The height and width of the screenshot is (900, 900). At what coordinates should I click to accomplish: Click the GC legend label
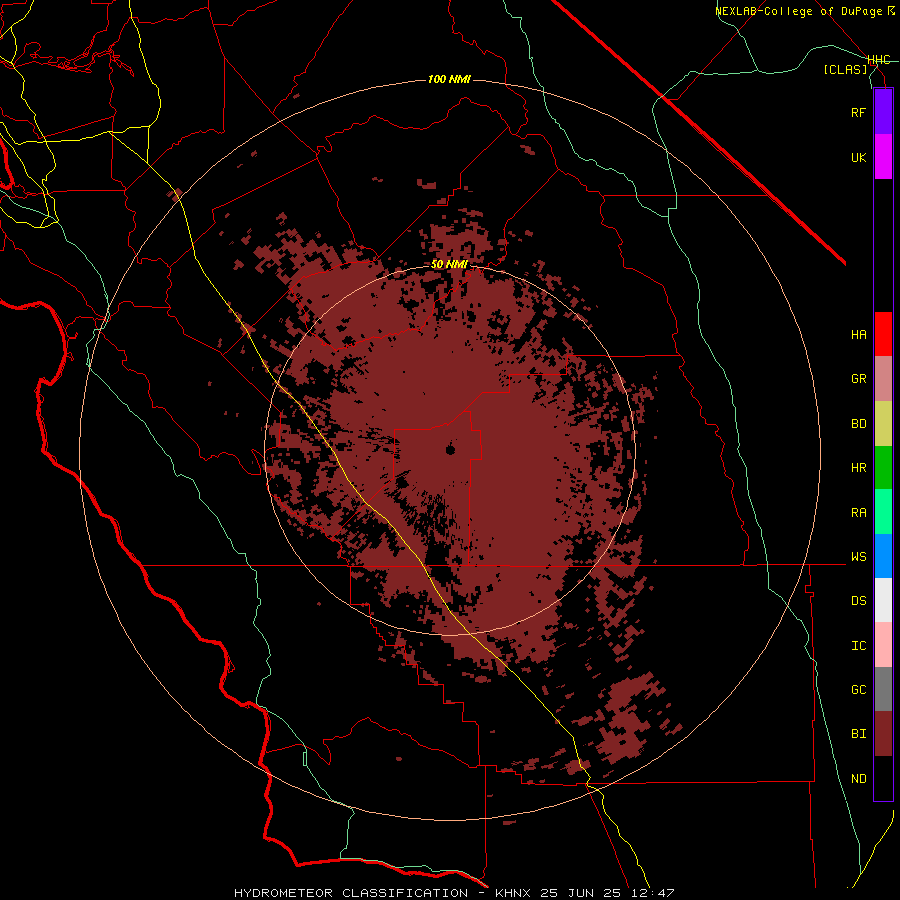[x=858, y=689]
